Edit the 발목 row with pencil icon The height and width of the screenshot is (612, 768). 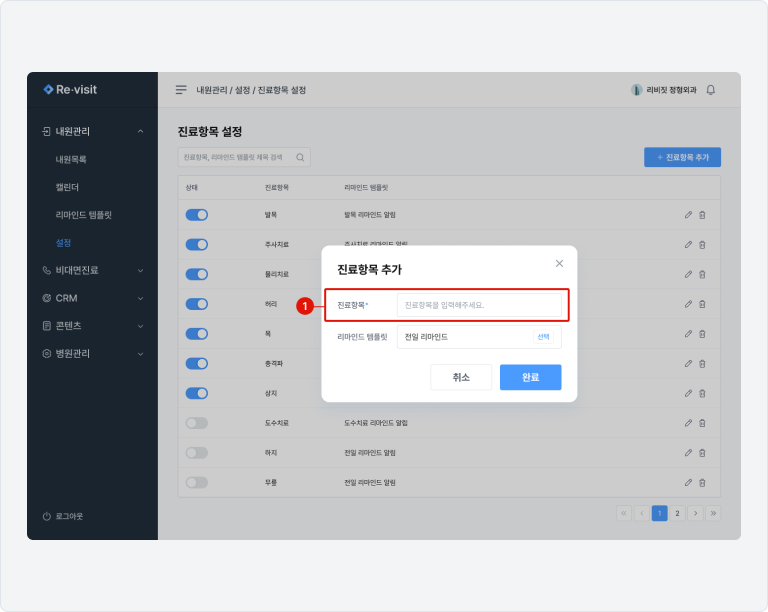688,215
